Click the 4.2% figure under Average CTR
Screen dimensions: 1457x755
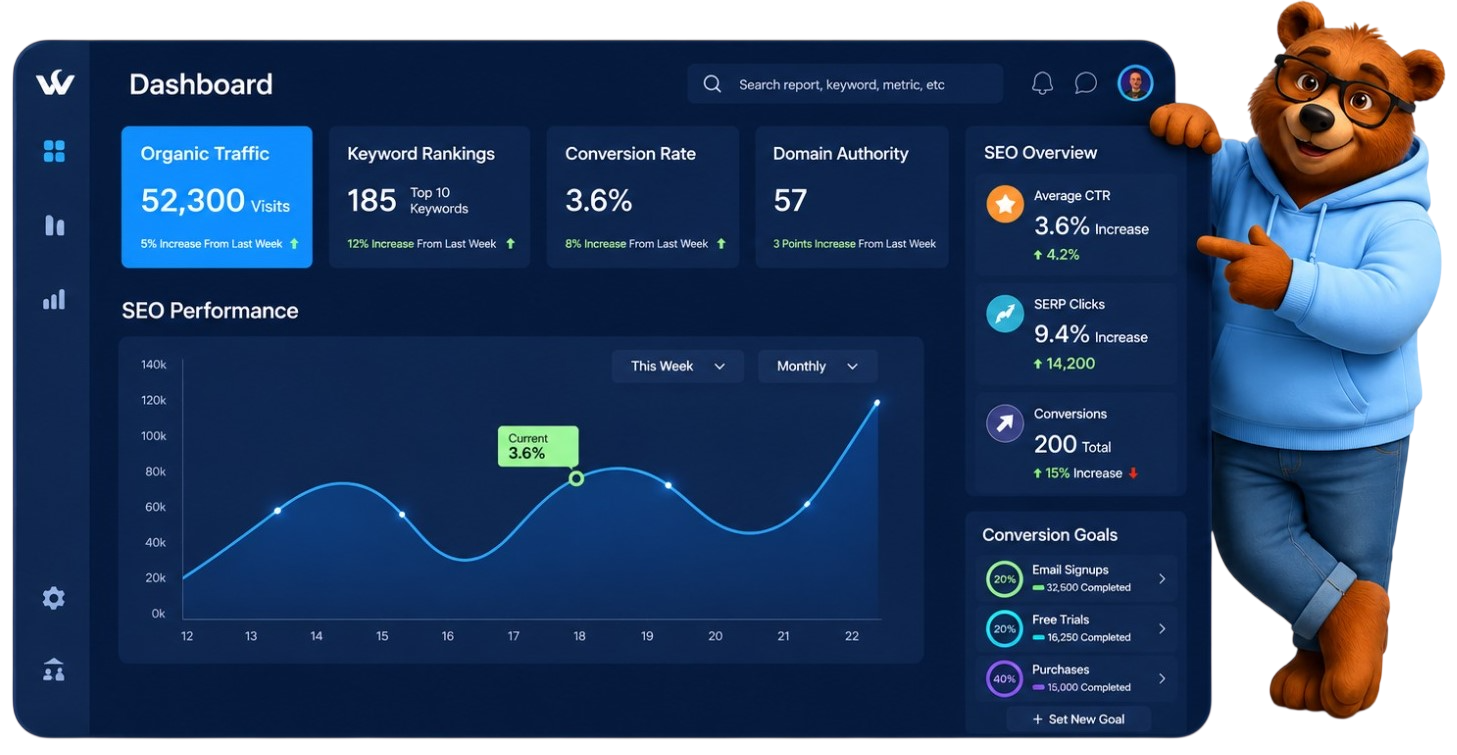click(1064, 255)
